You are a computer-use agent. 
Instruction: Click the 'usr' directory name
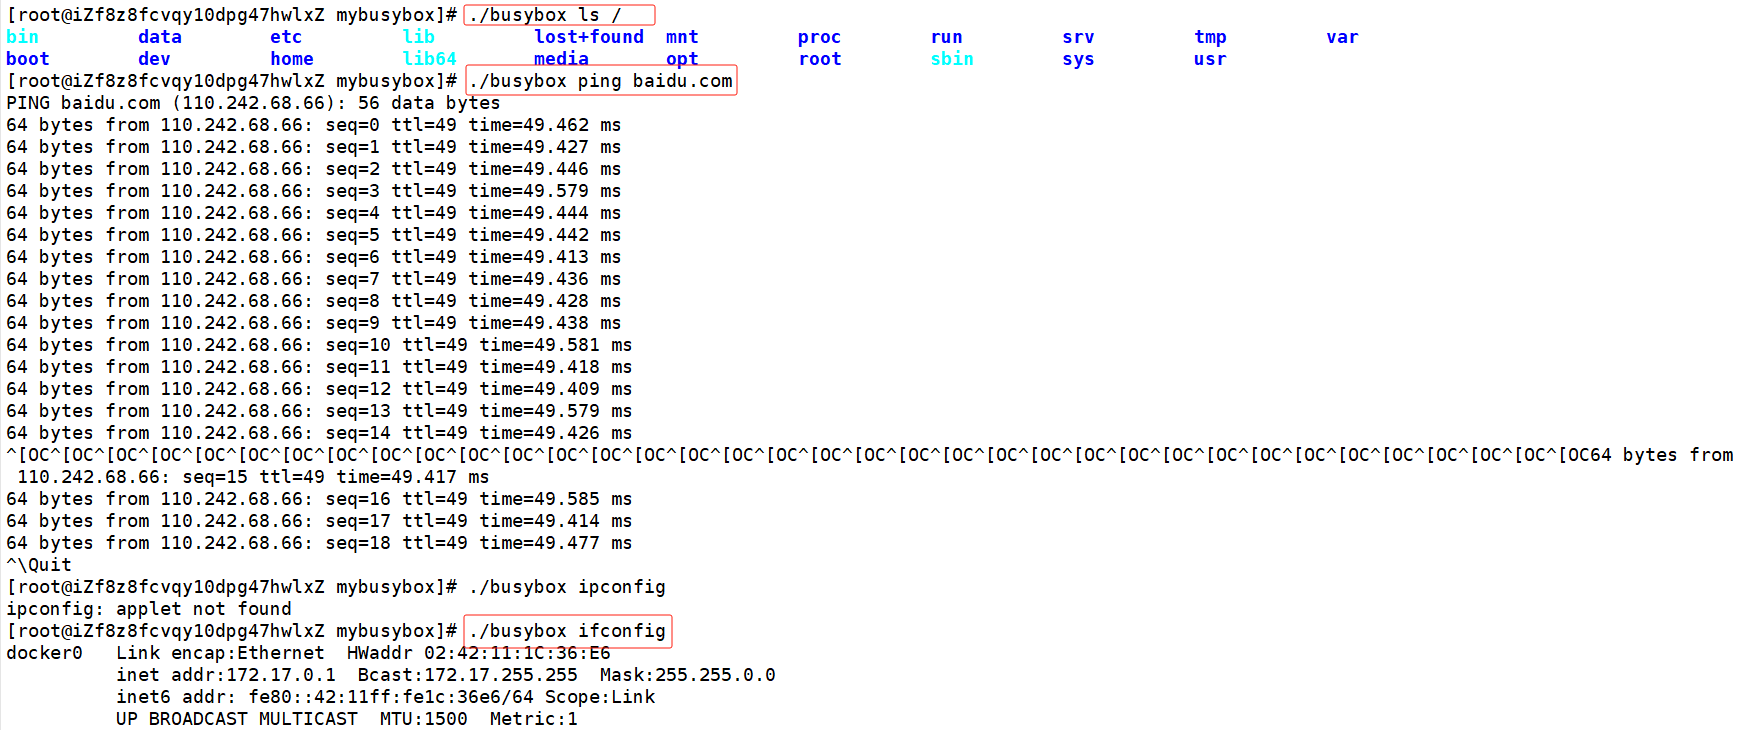pos(1210,59)
